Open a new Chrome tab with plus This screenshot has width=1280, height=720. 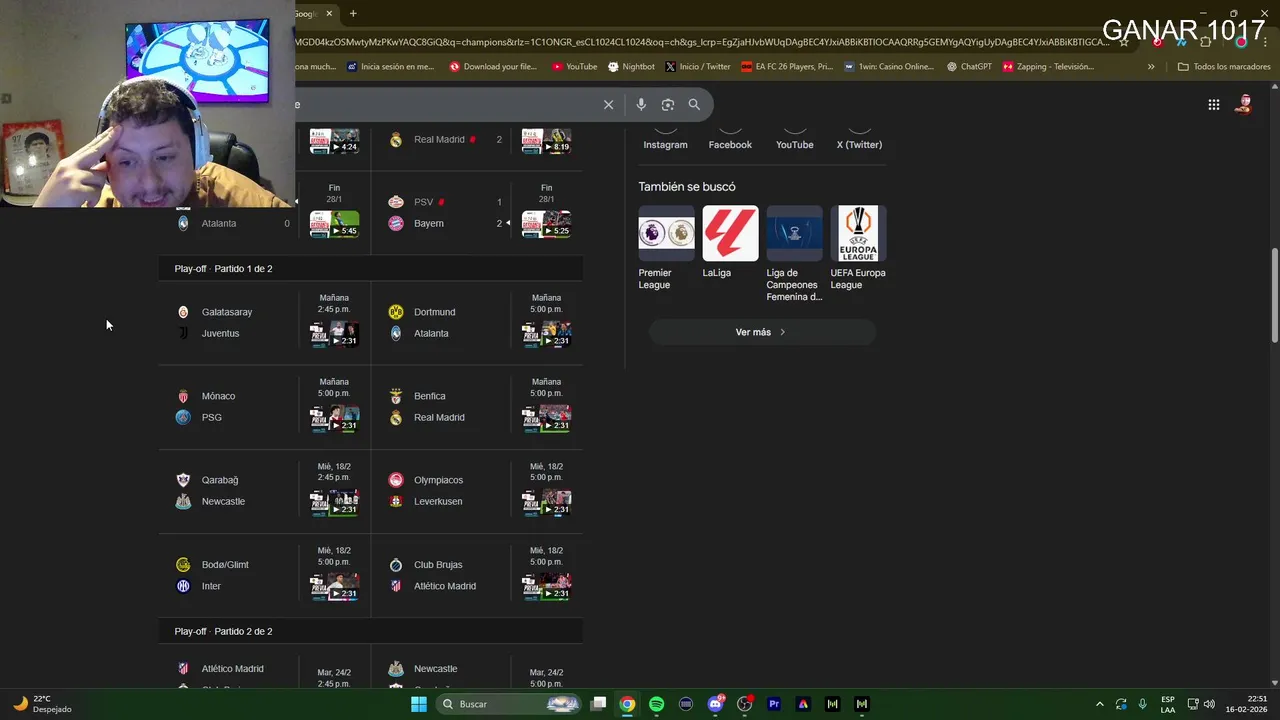tap(353, 14)
